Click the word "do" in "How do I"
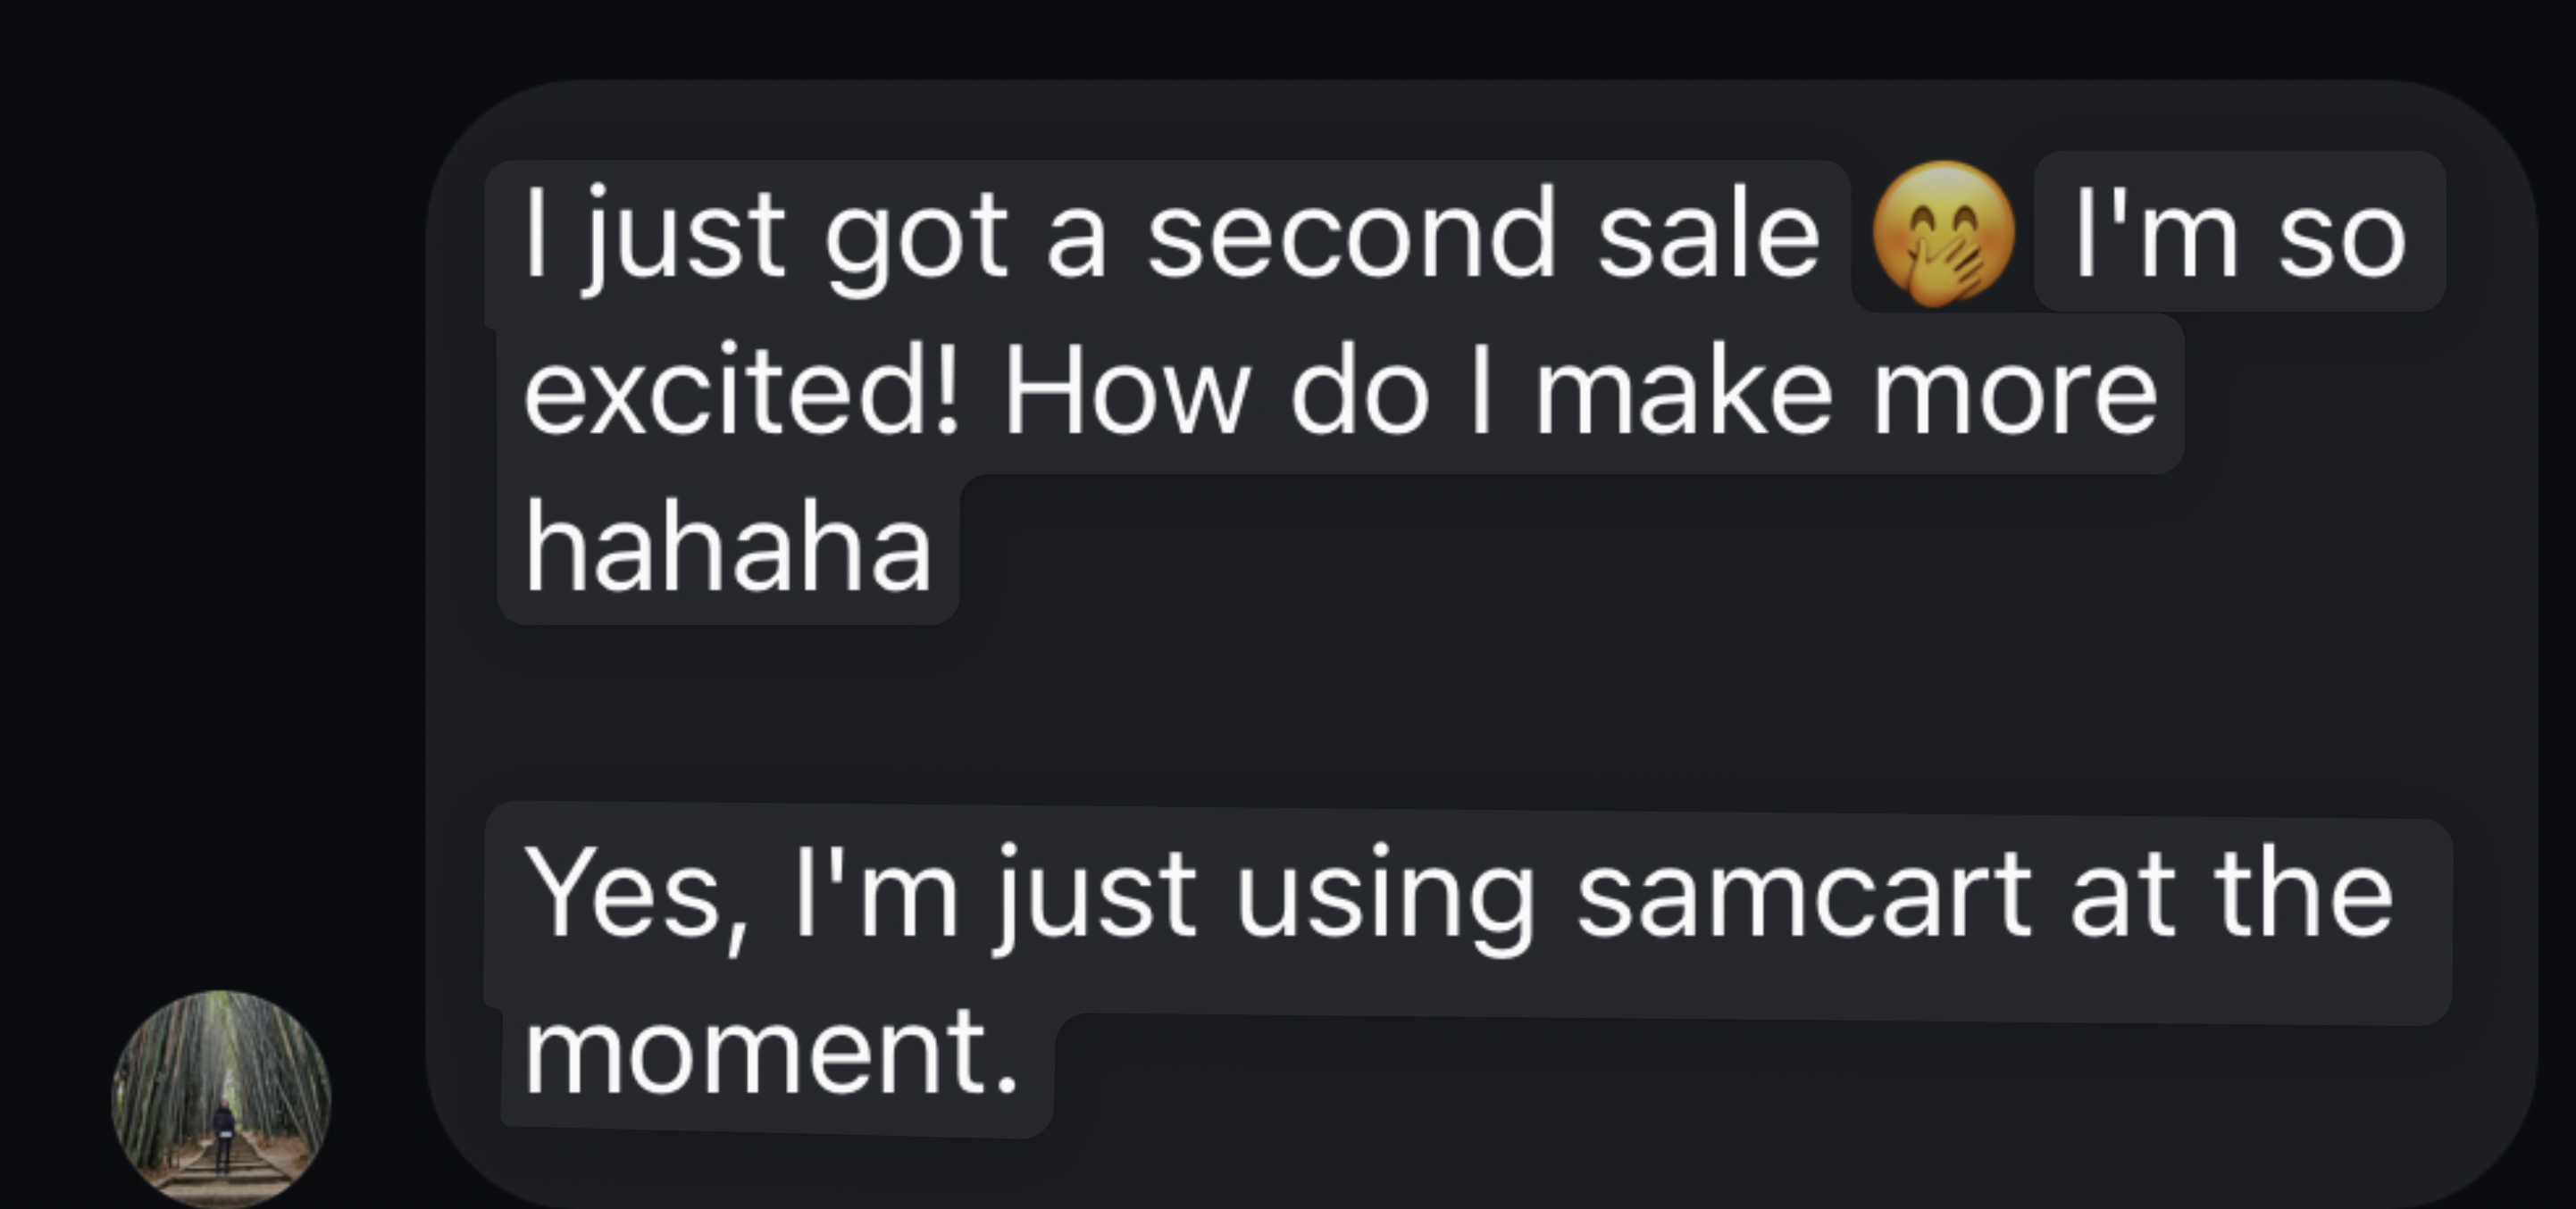The height and width of the screenshot is (1209, 2576). (1359, 393)
